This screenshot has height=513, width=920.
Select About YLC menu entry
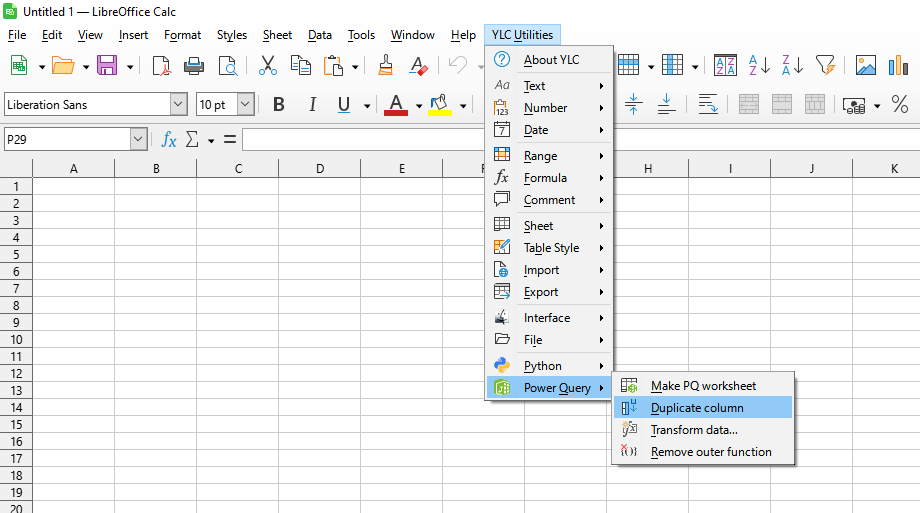pyautogui.click(x=549, y=60)
